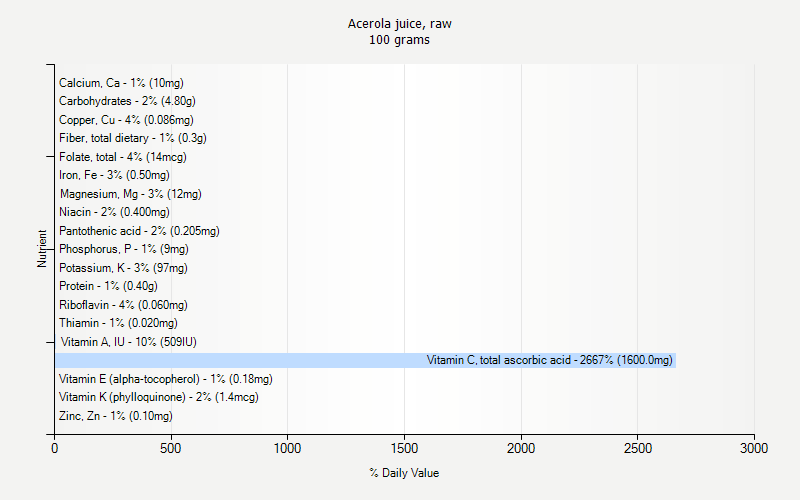Click the 2500 tick label on x-axis
Viewport: 800px width, 500px height.
[638, 448]
